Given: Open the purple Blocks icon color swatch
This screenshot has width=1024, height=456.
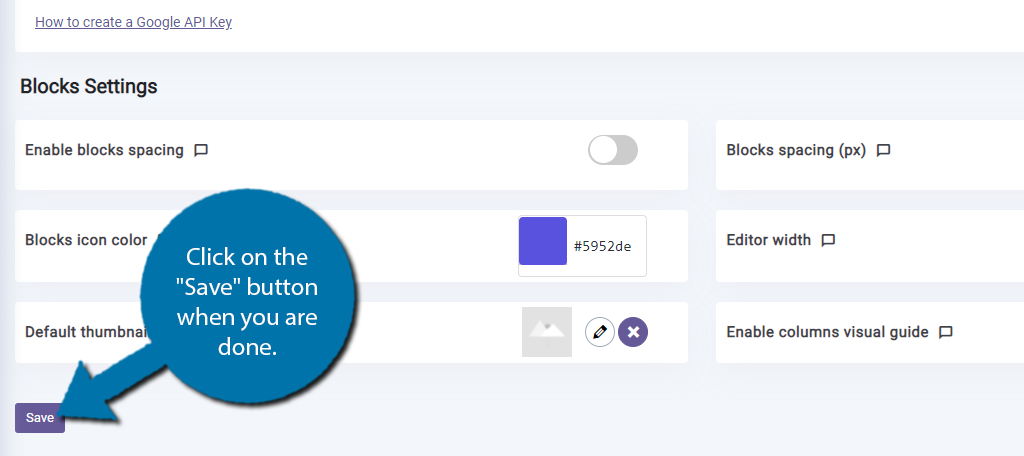Looking at the screenshot, I should coord(543,241).
